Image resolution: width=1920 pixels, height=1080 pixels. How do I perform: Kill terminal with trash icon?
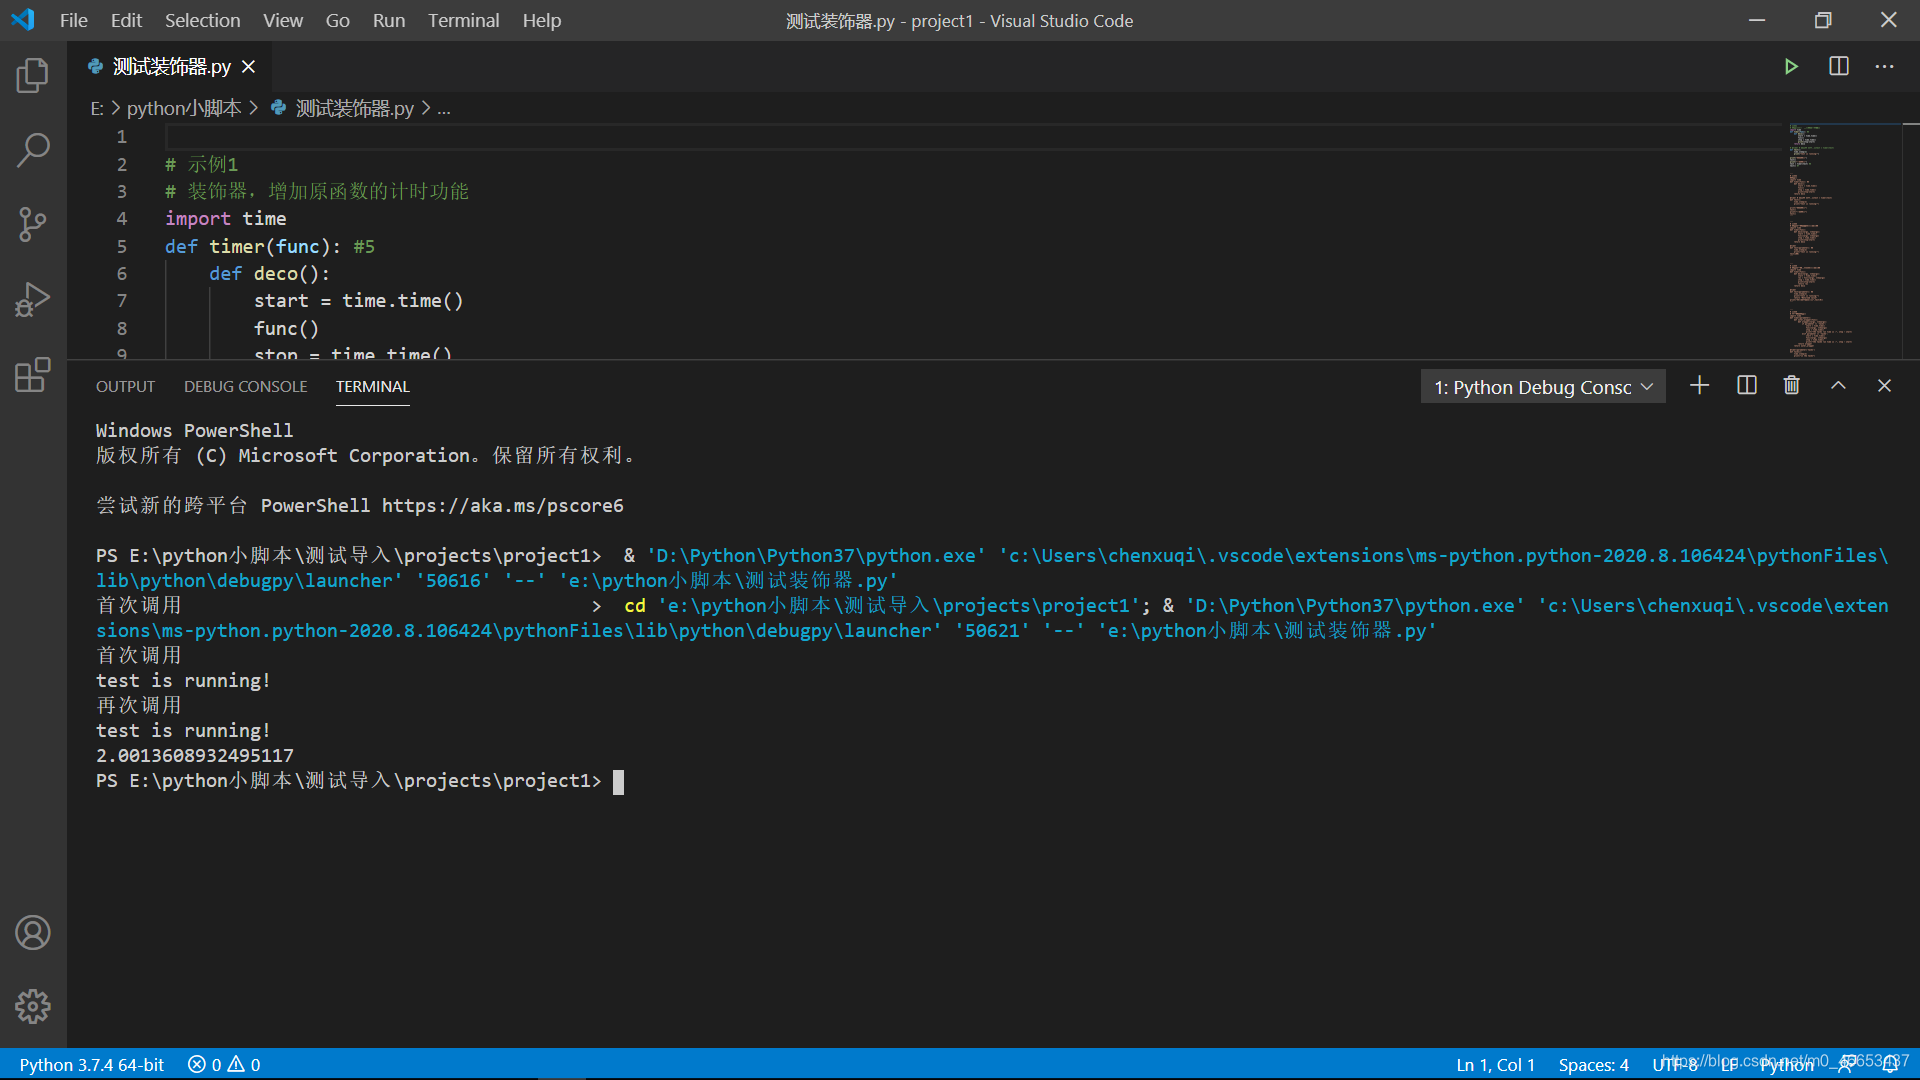(1792, 386)
